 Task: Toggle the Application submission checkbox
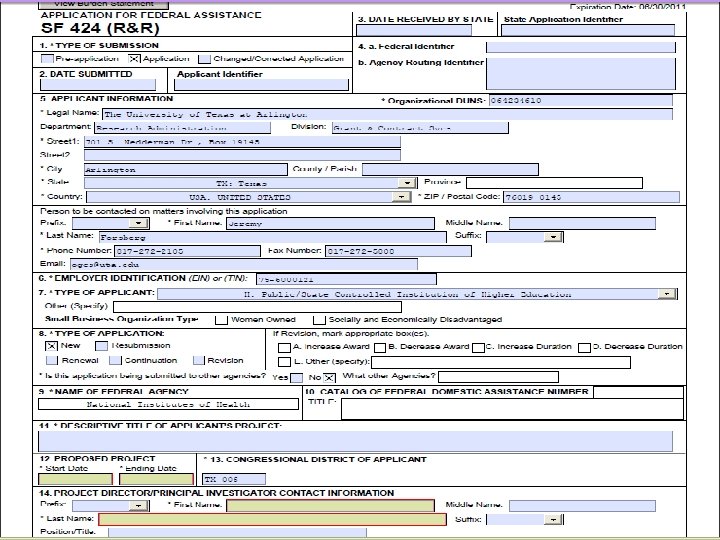point(134,59)
